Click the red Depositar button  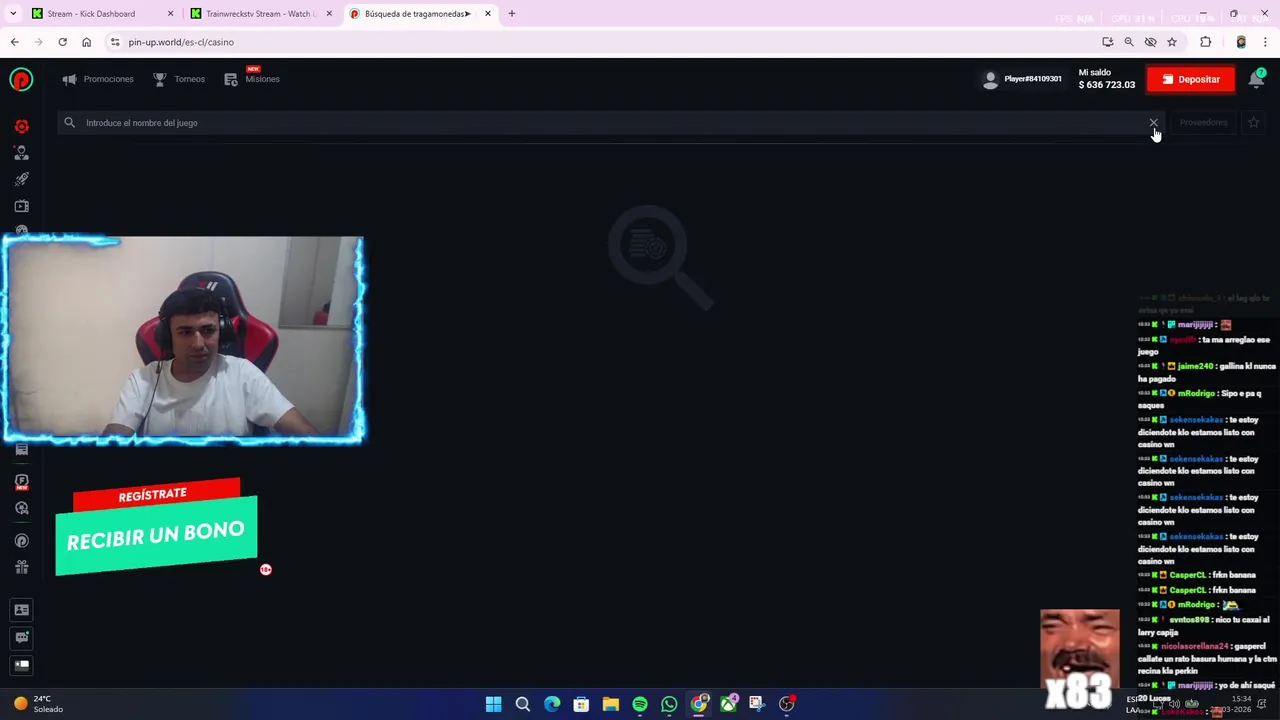(x=1190, y=80)
